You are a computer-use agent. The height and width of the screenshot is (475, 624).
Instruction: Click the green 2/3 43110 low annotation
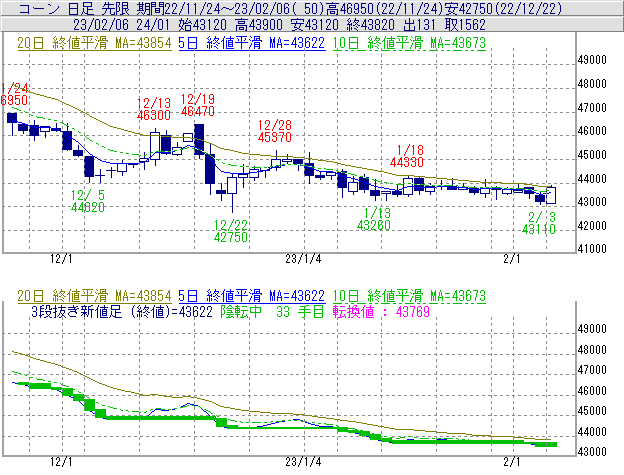coord(539,223)
